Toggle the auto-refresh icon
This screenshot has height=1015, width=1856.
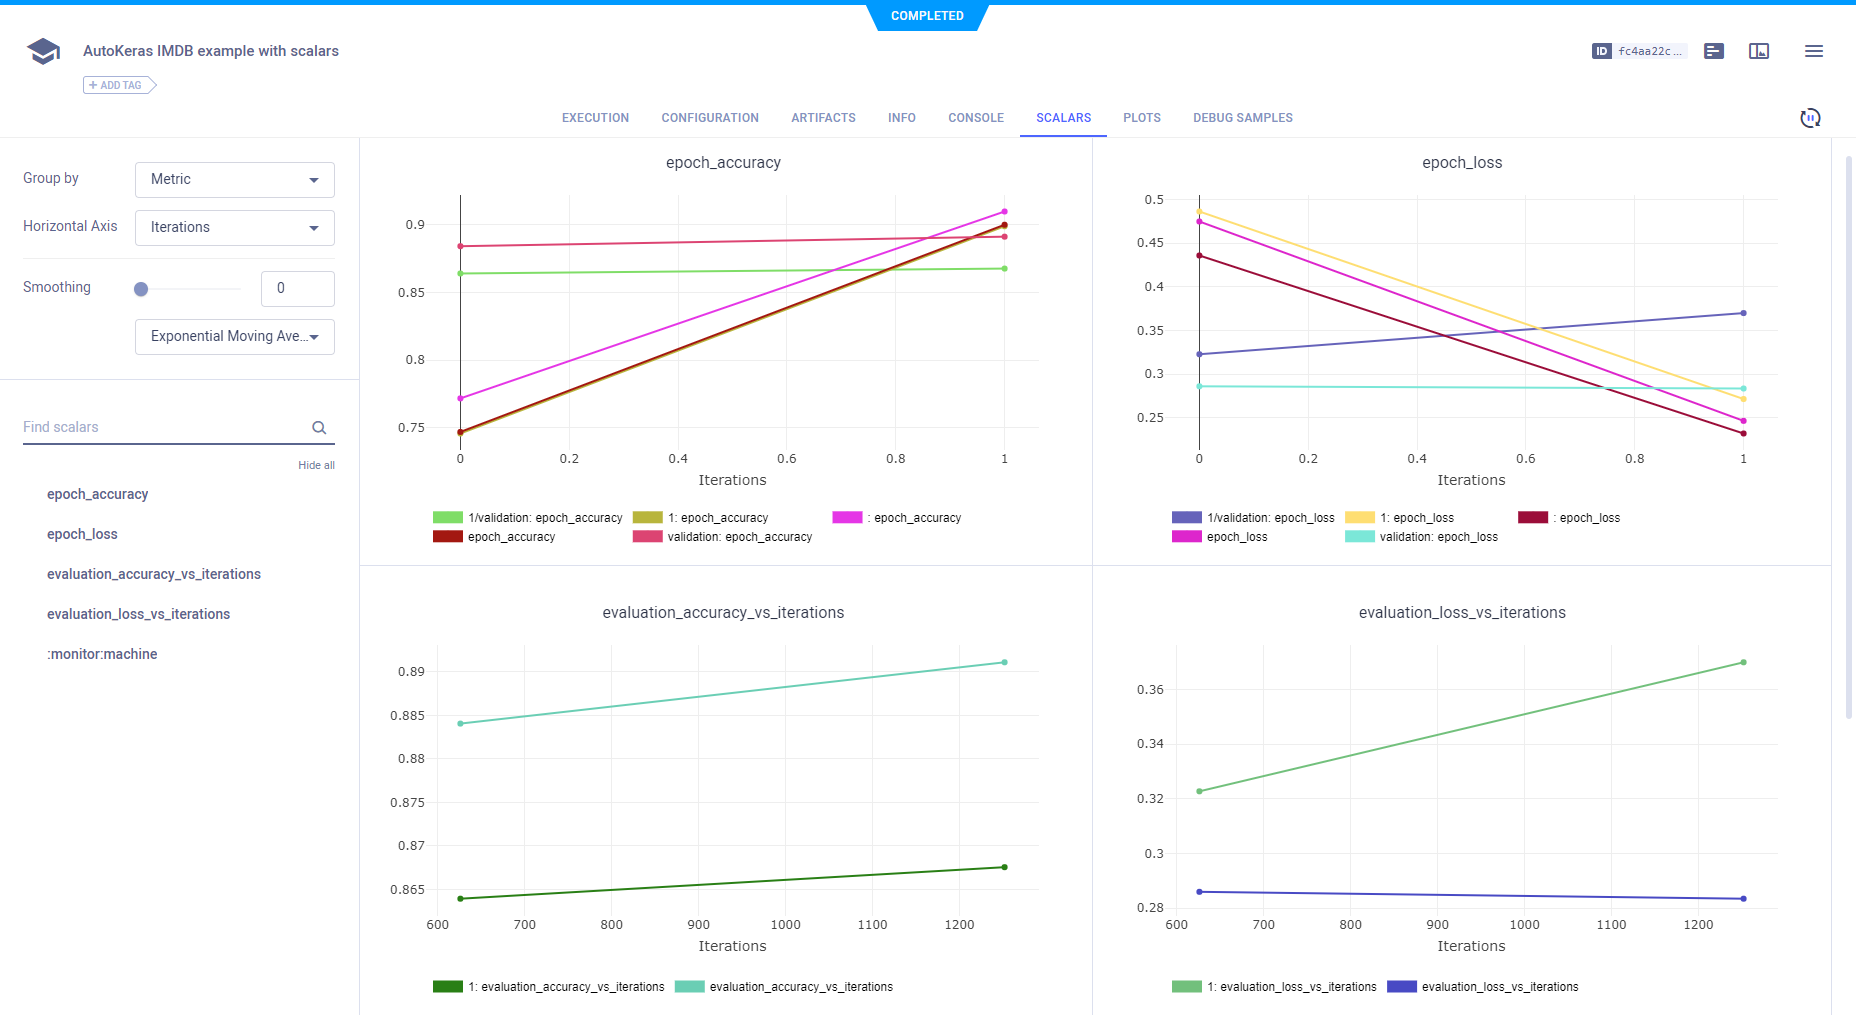(x=1810, y=118)
